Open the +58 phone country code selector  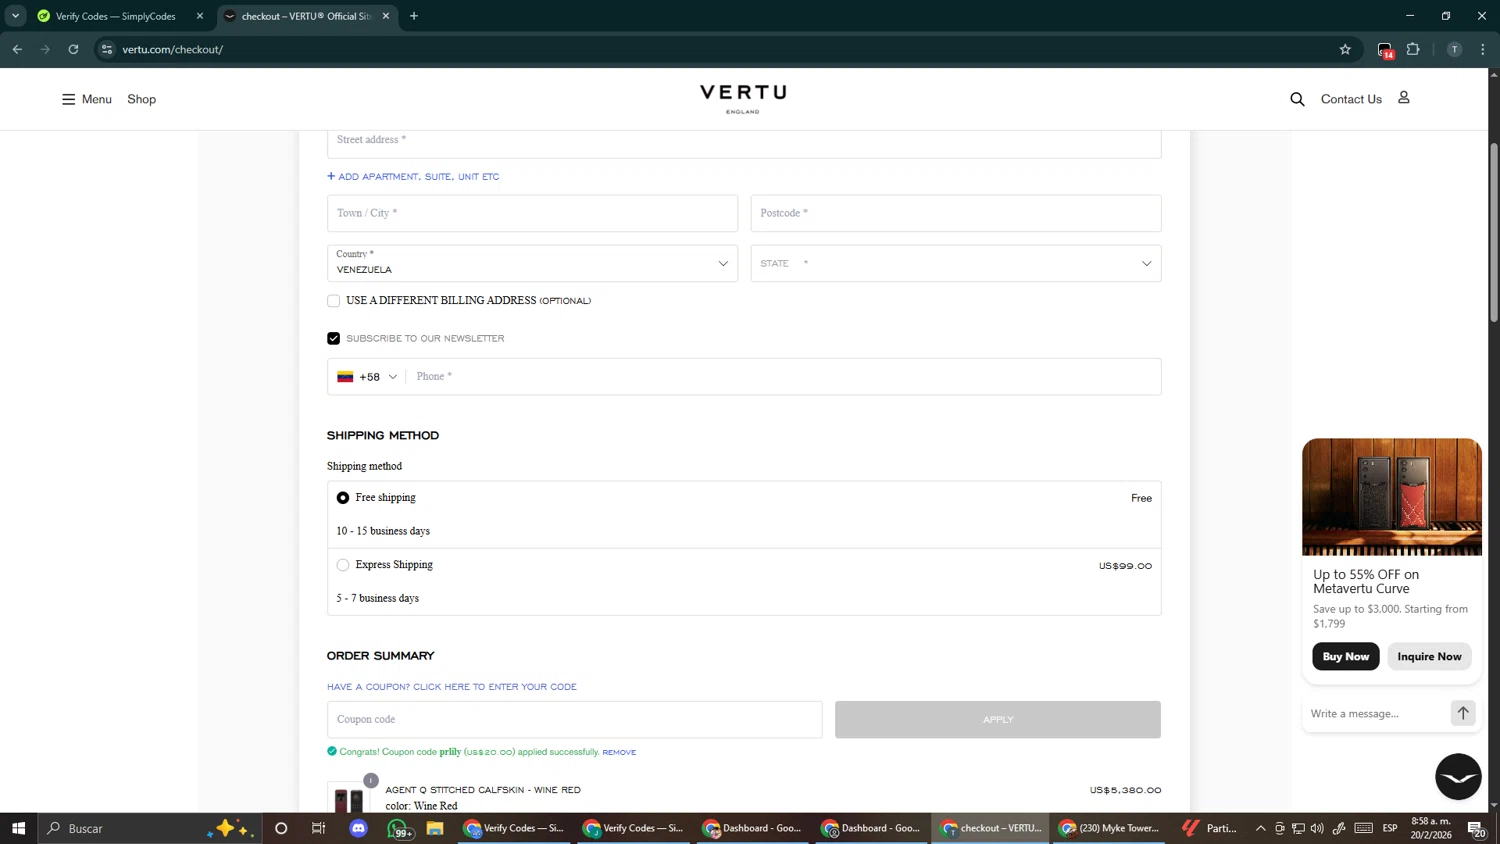click(x=368, y=377)
